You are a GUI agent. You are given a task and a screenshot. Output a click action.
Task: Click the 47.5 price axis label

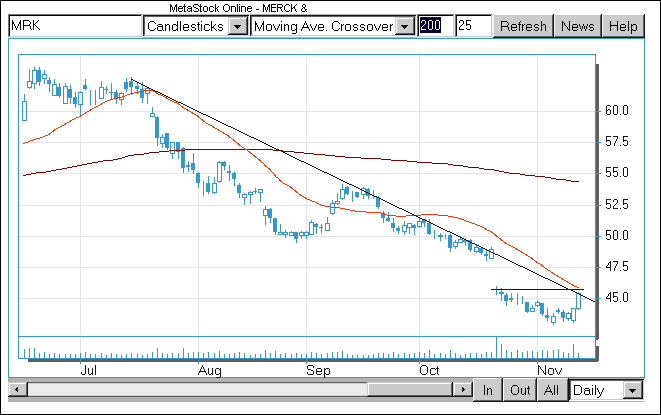pos(617,267)
